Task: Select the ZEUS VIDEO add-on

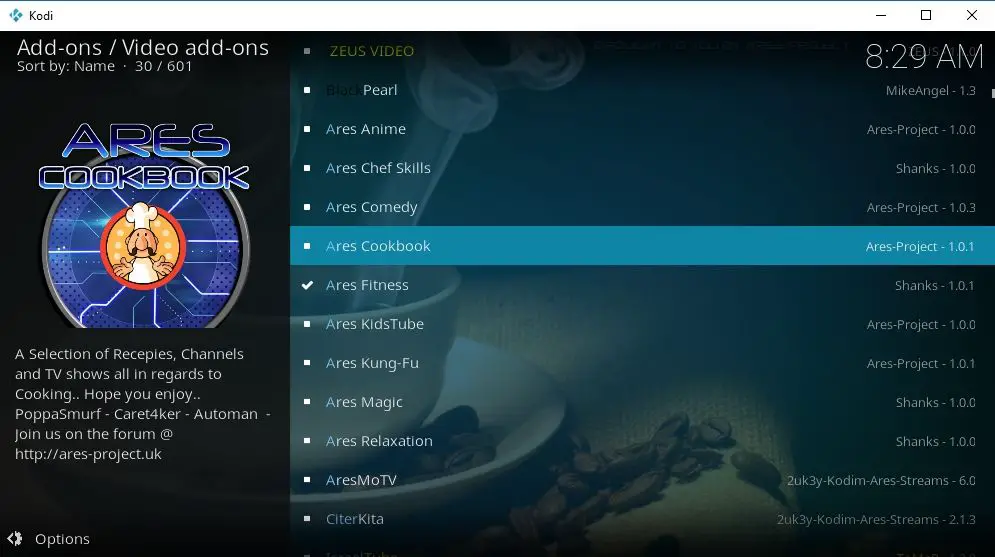Action: point(642,51)
